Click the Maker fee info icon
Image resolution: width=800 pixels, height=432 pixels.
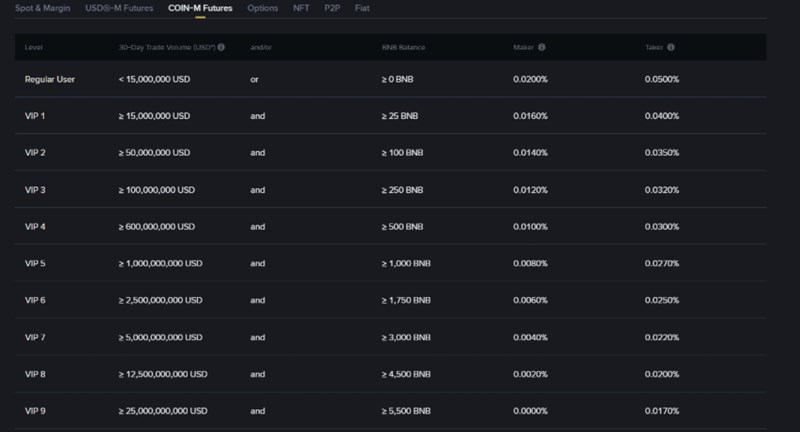[x=541, y=47]
